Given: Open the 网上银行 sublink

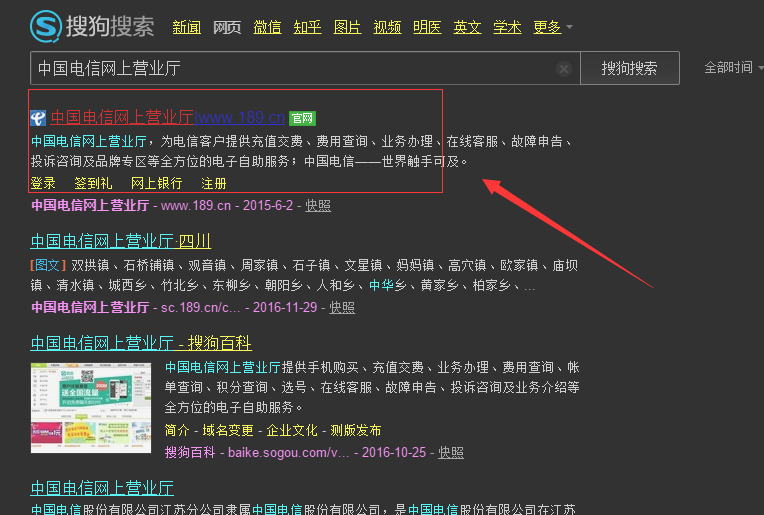Looking at the screenshot, I should pos(156,184).
